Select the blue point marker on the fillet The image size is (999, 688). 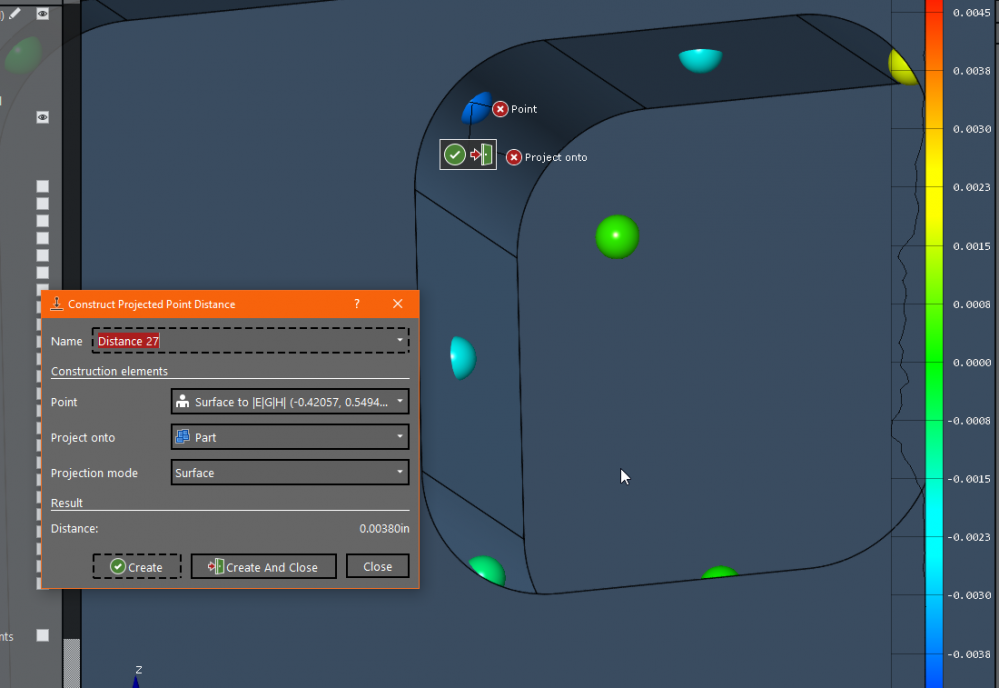[x=476, y=107]
